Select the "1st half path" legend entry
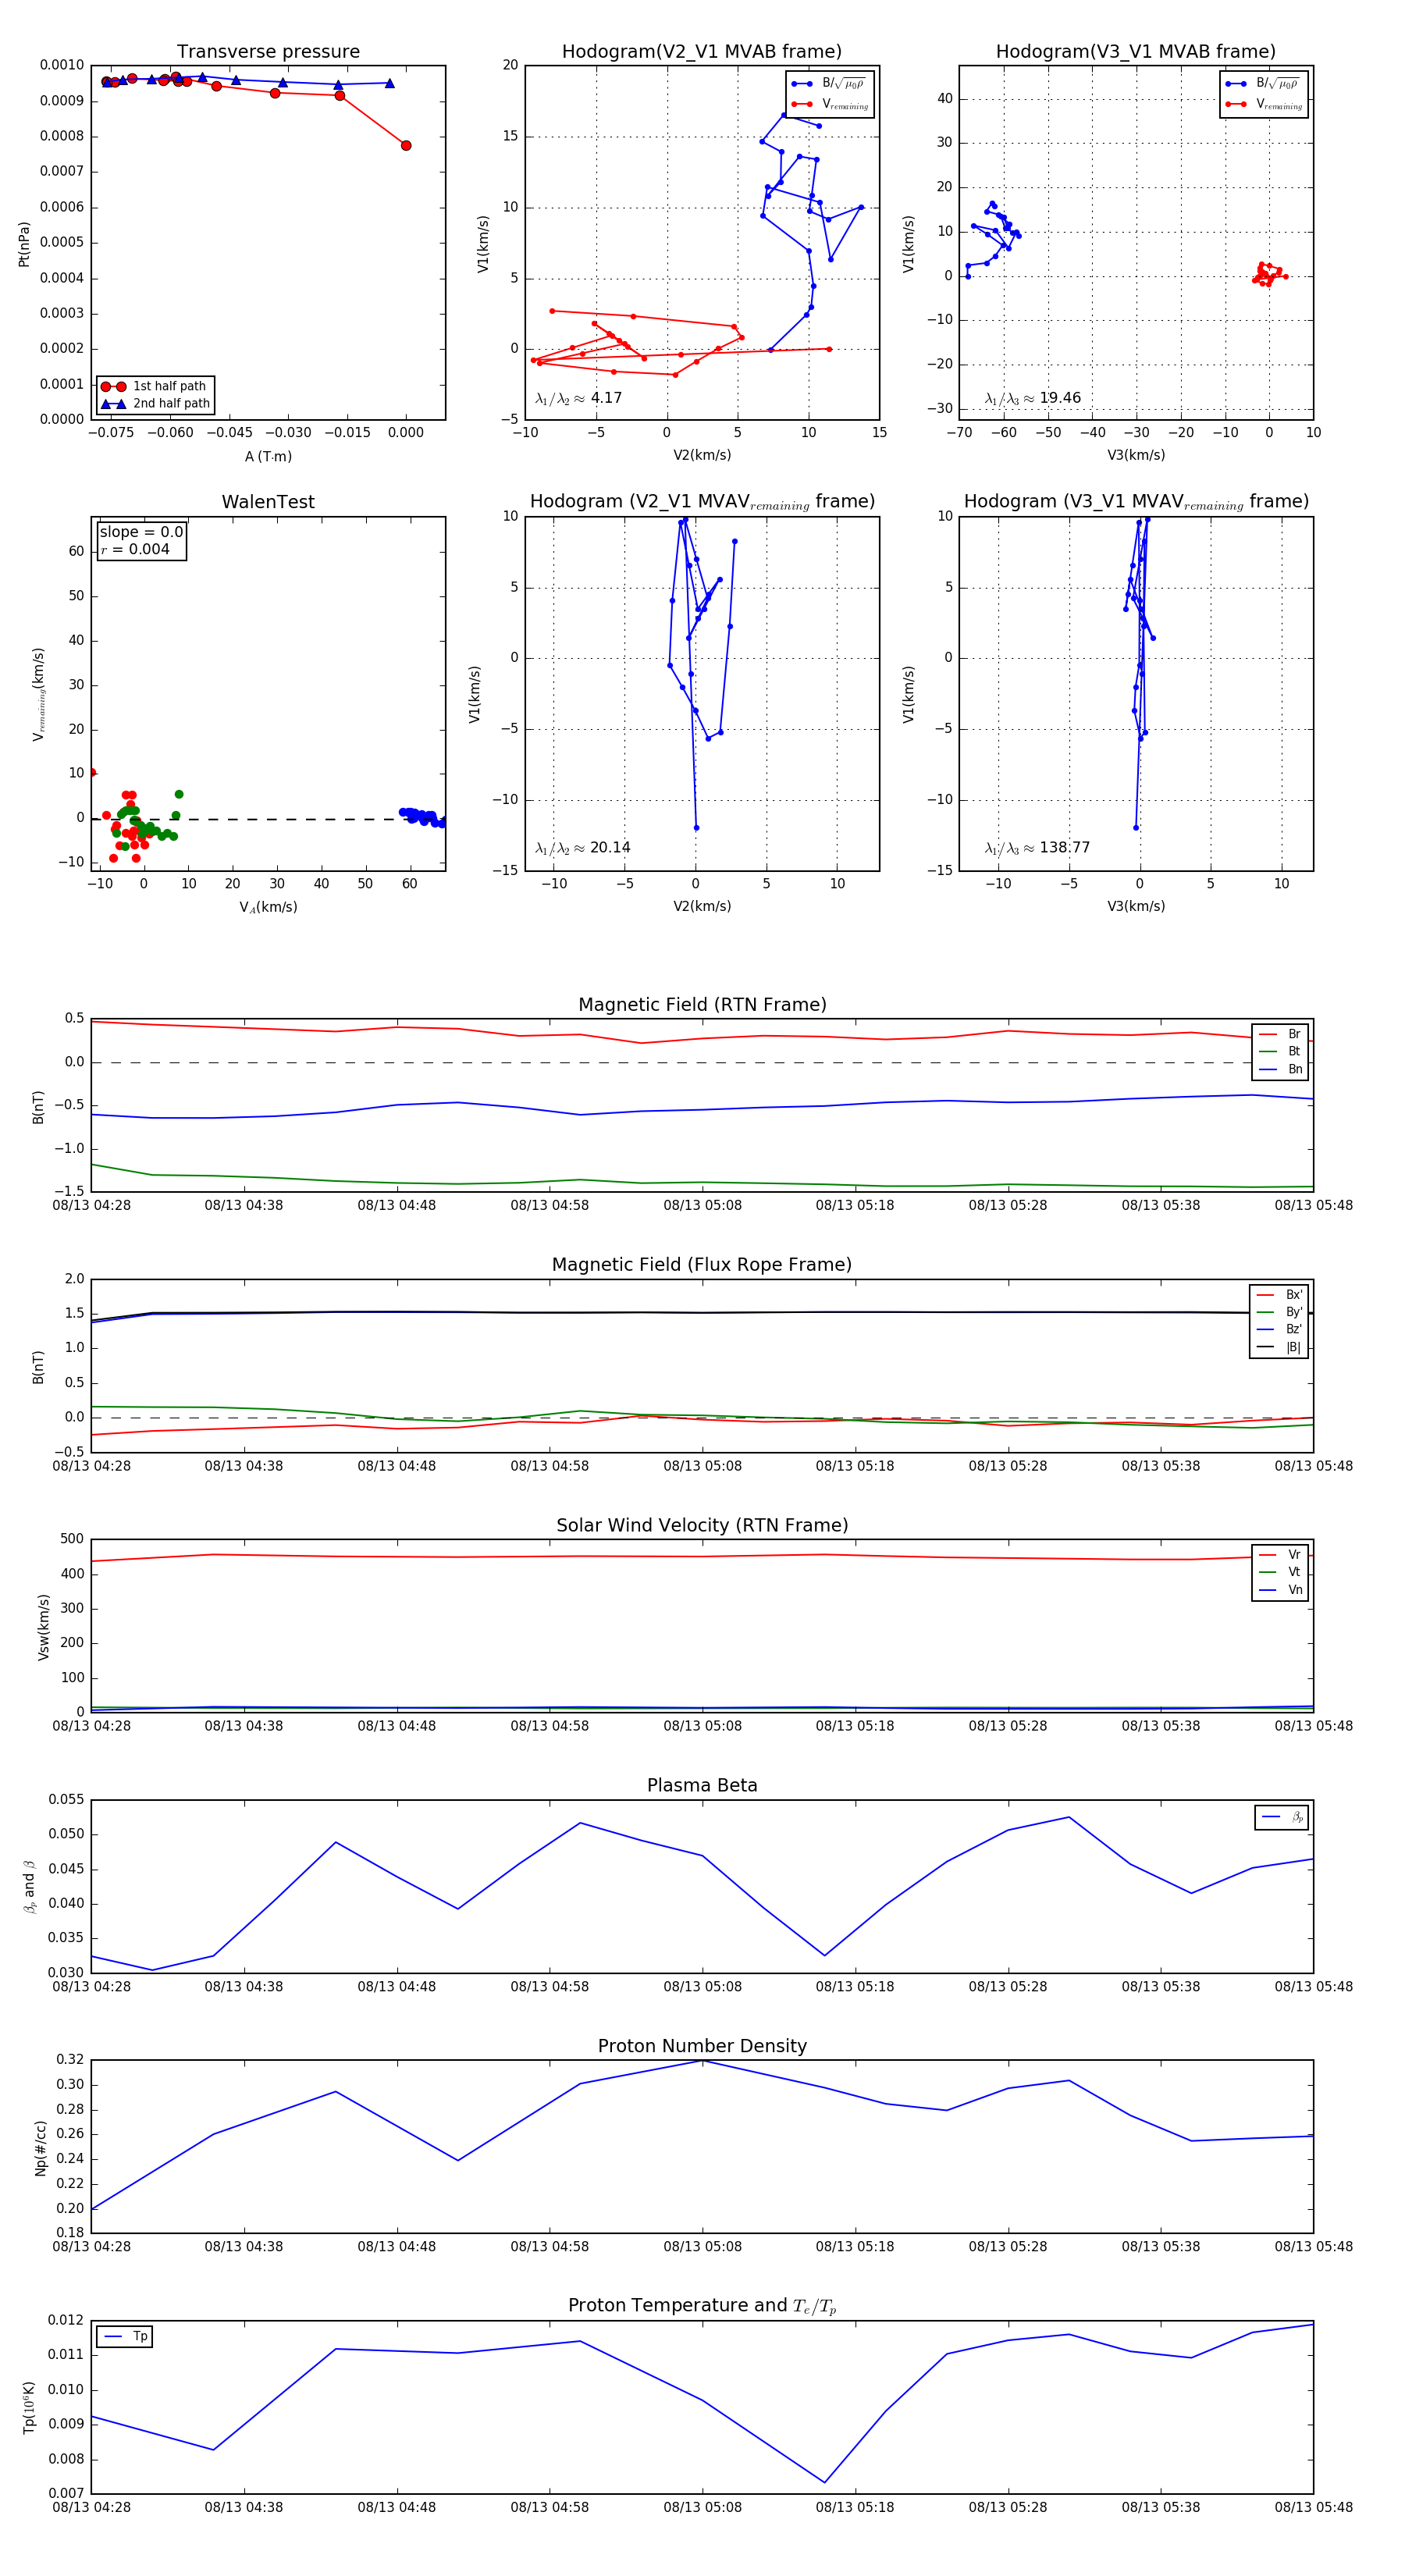The height and width of the screenshot is (2576, 1405). [156, 386]
